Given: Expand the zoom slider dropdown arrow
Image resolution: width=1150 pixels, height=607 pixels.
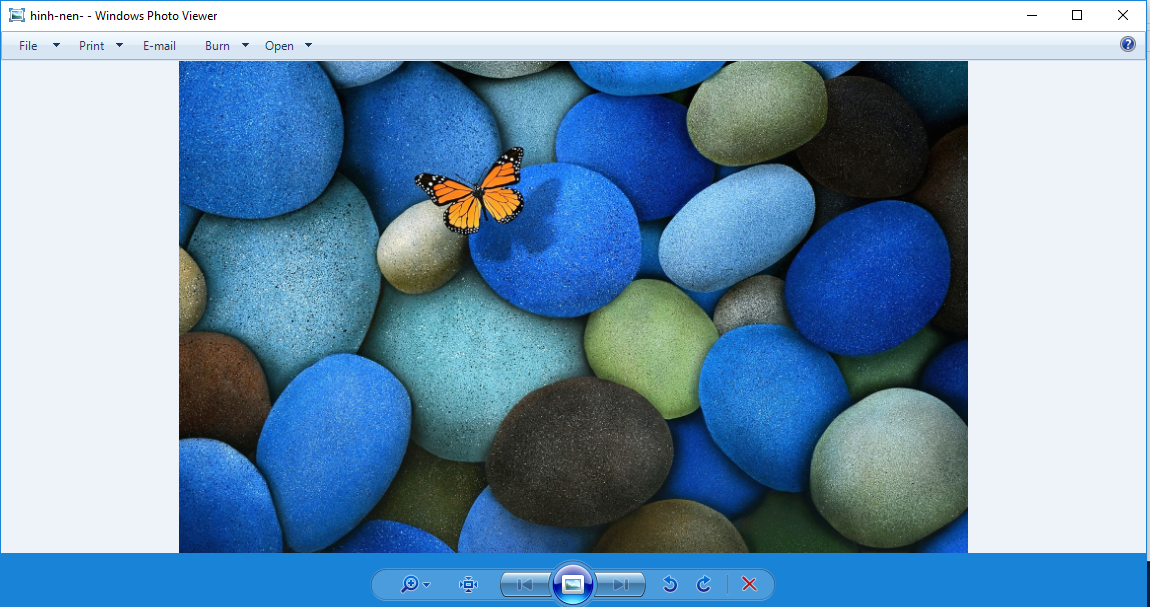Looking at the screenshot, I should coord(427,585).
